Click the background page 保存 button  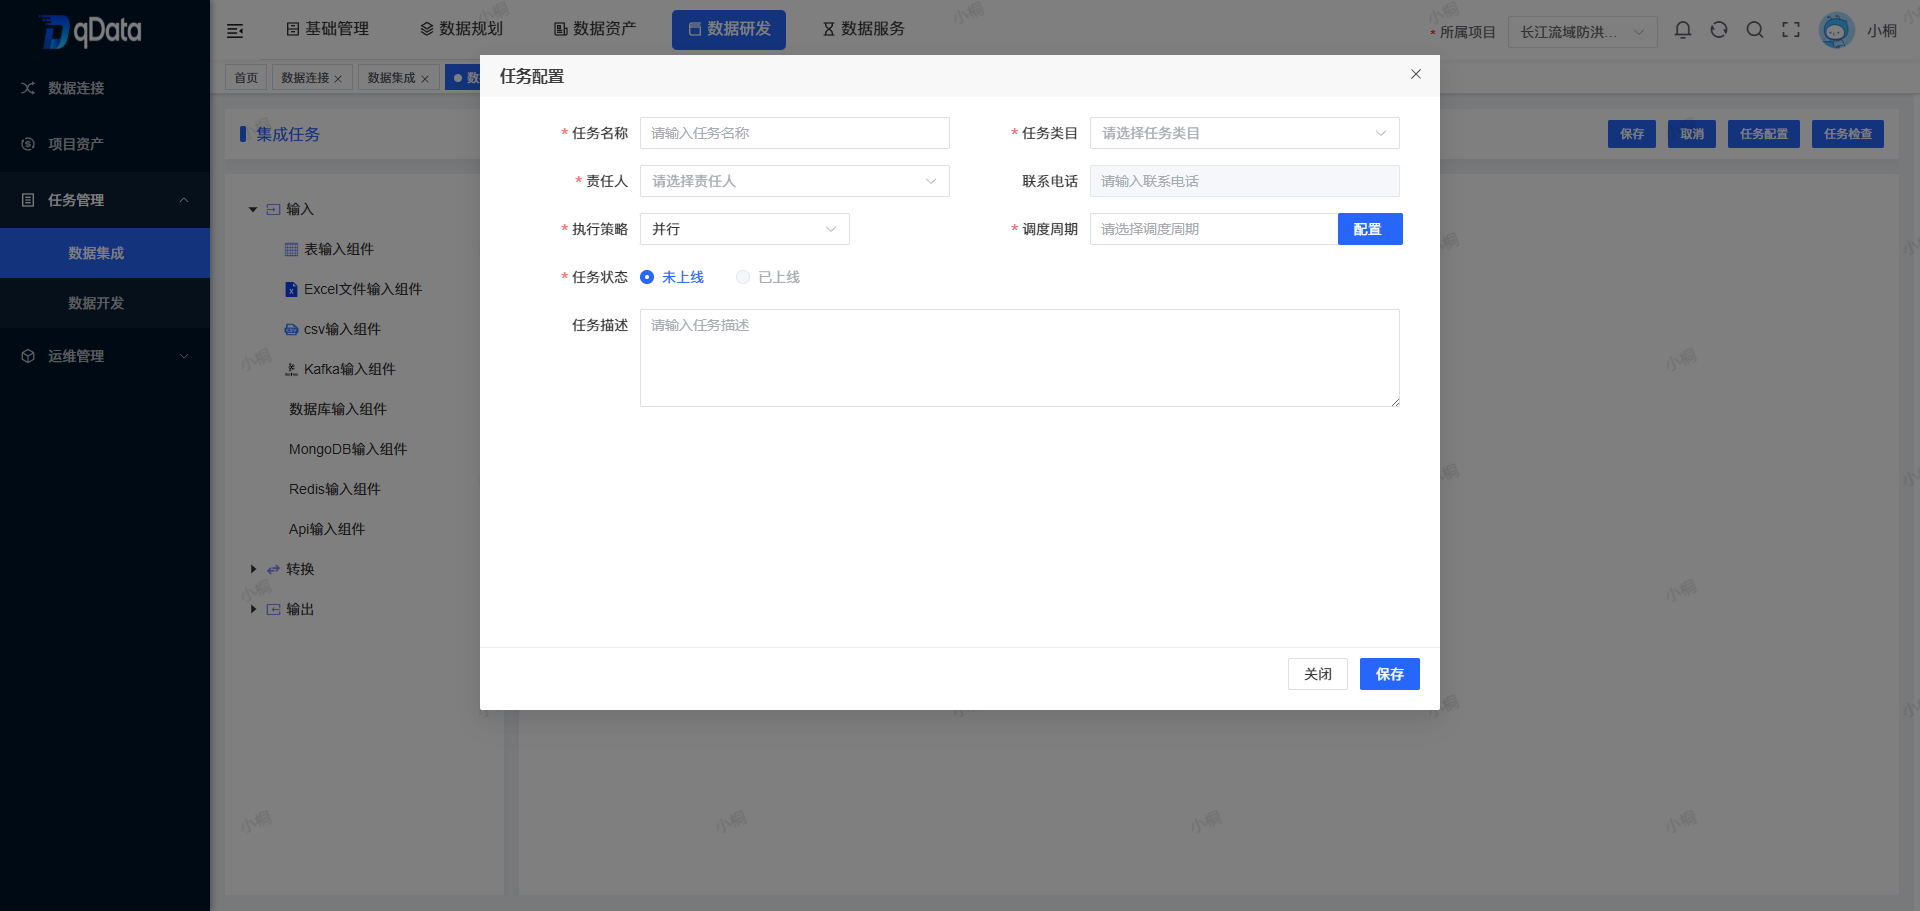(1632, 134)
